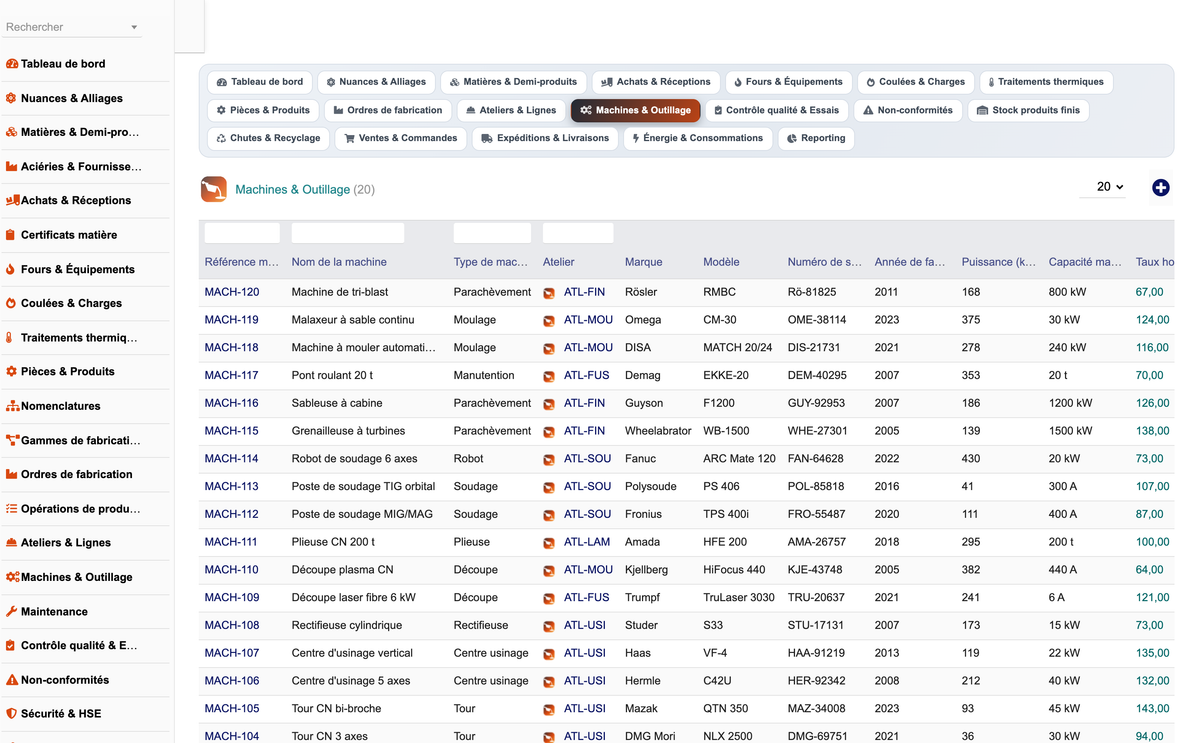Select the Contrôle qualité & Essais tab

click(775, 110)
